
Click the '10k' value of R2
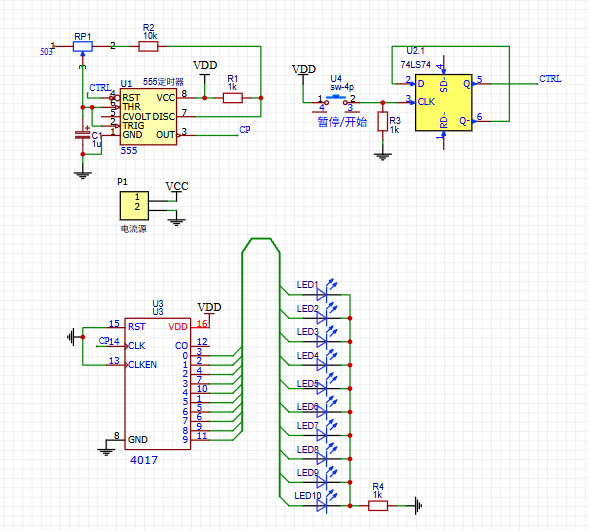click(150, 36)
